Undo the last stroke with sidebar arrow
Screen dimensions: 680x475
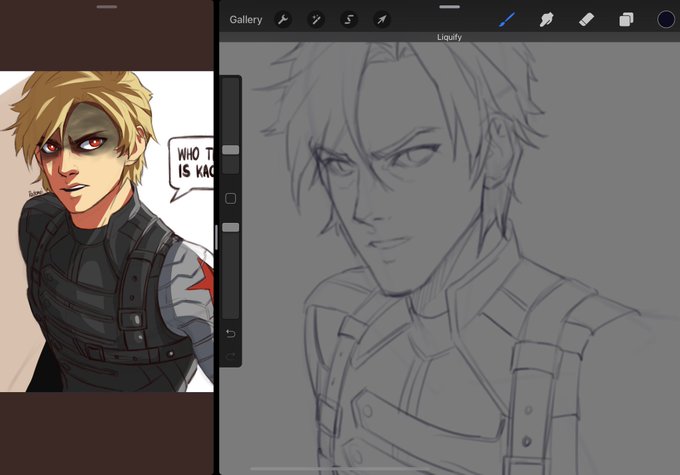(231, 334)
